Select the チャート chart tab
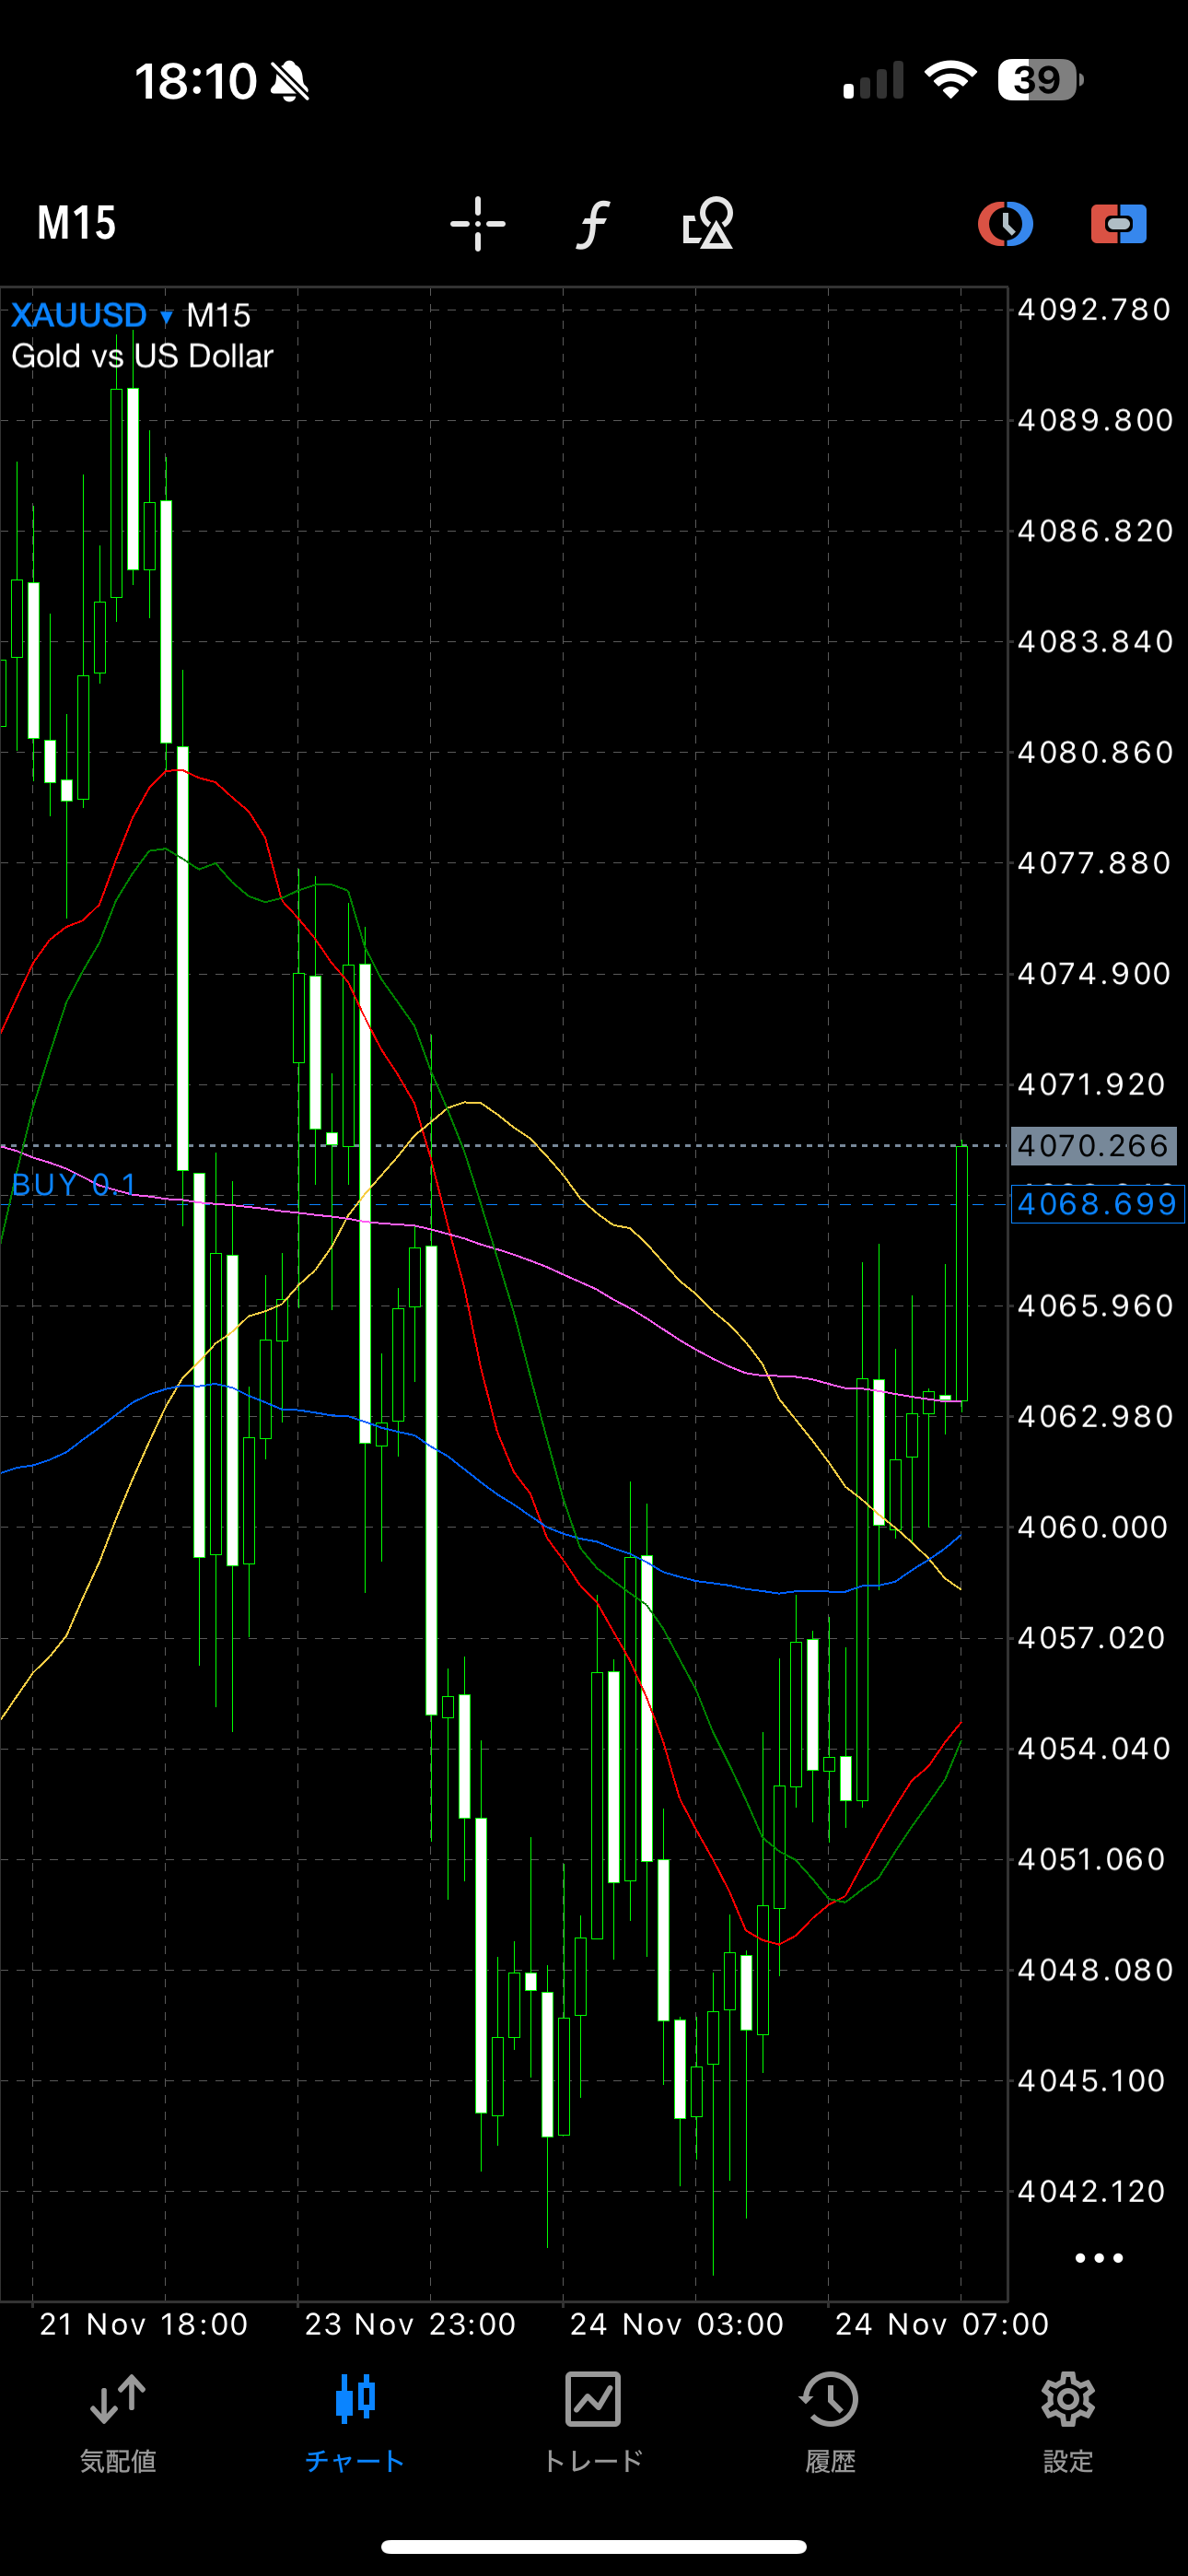Viewport: 1188px width, 2576px height. [x=355, y=2422]
